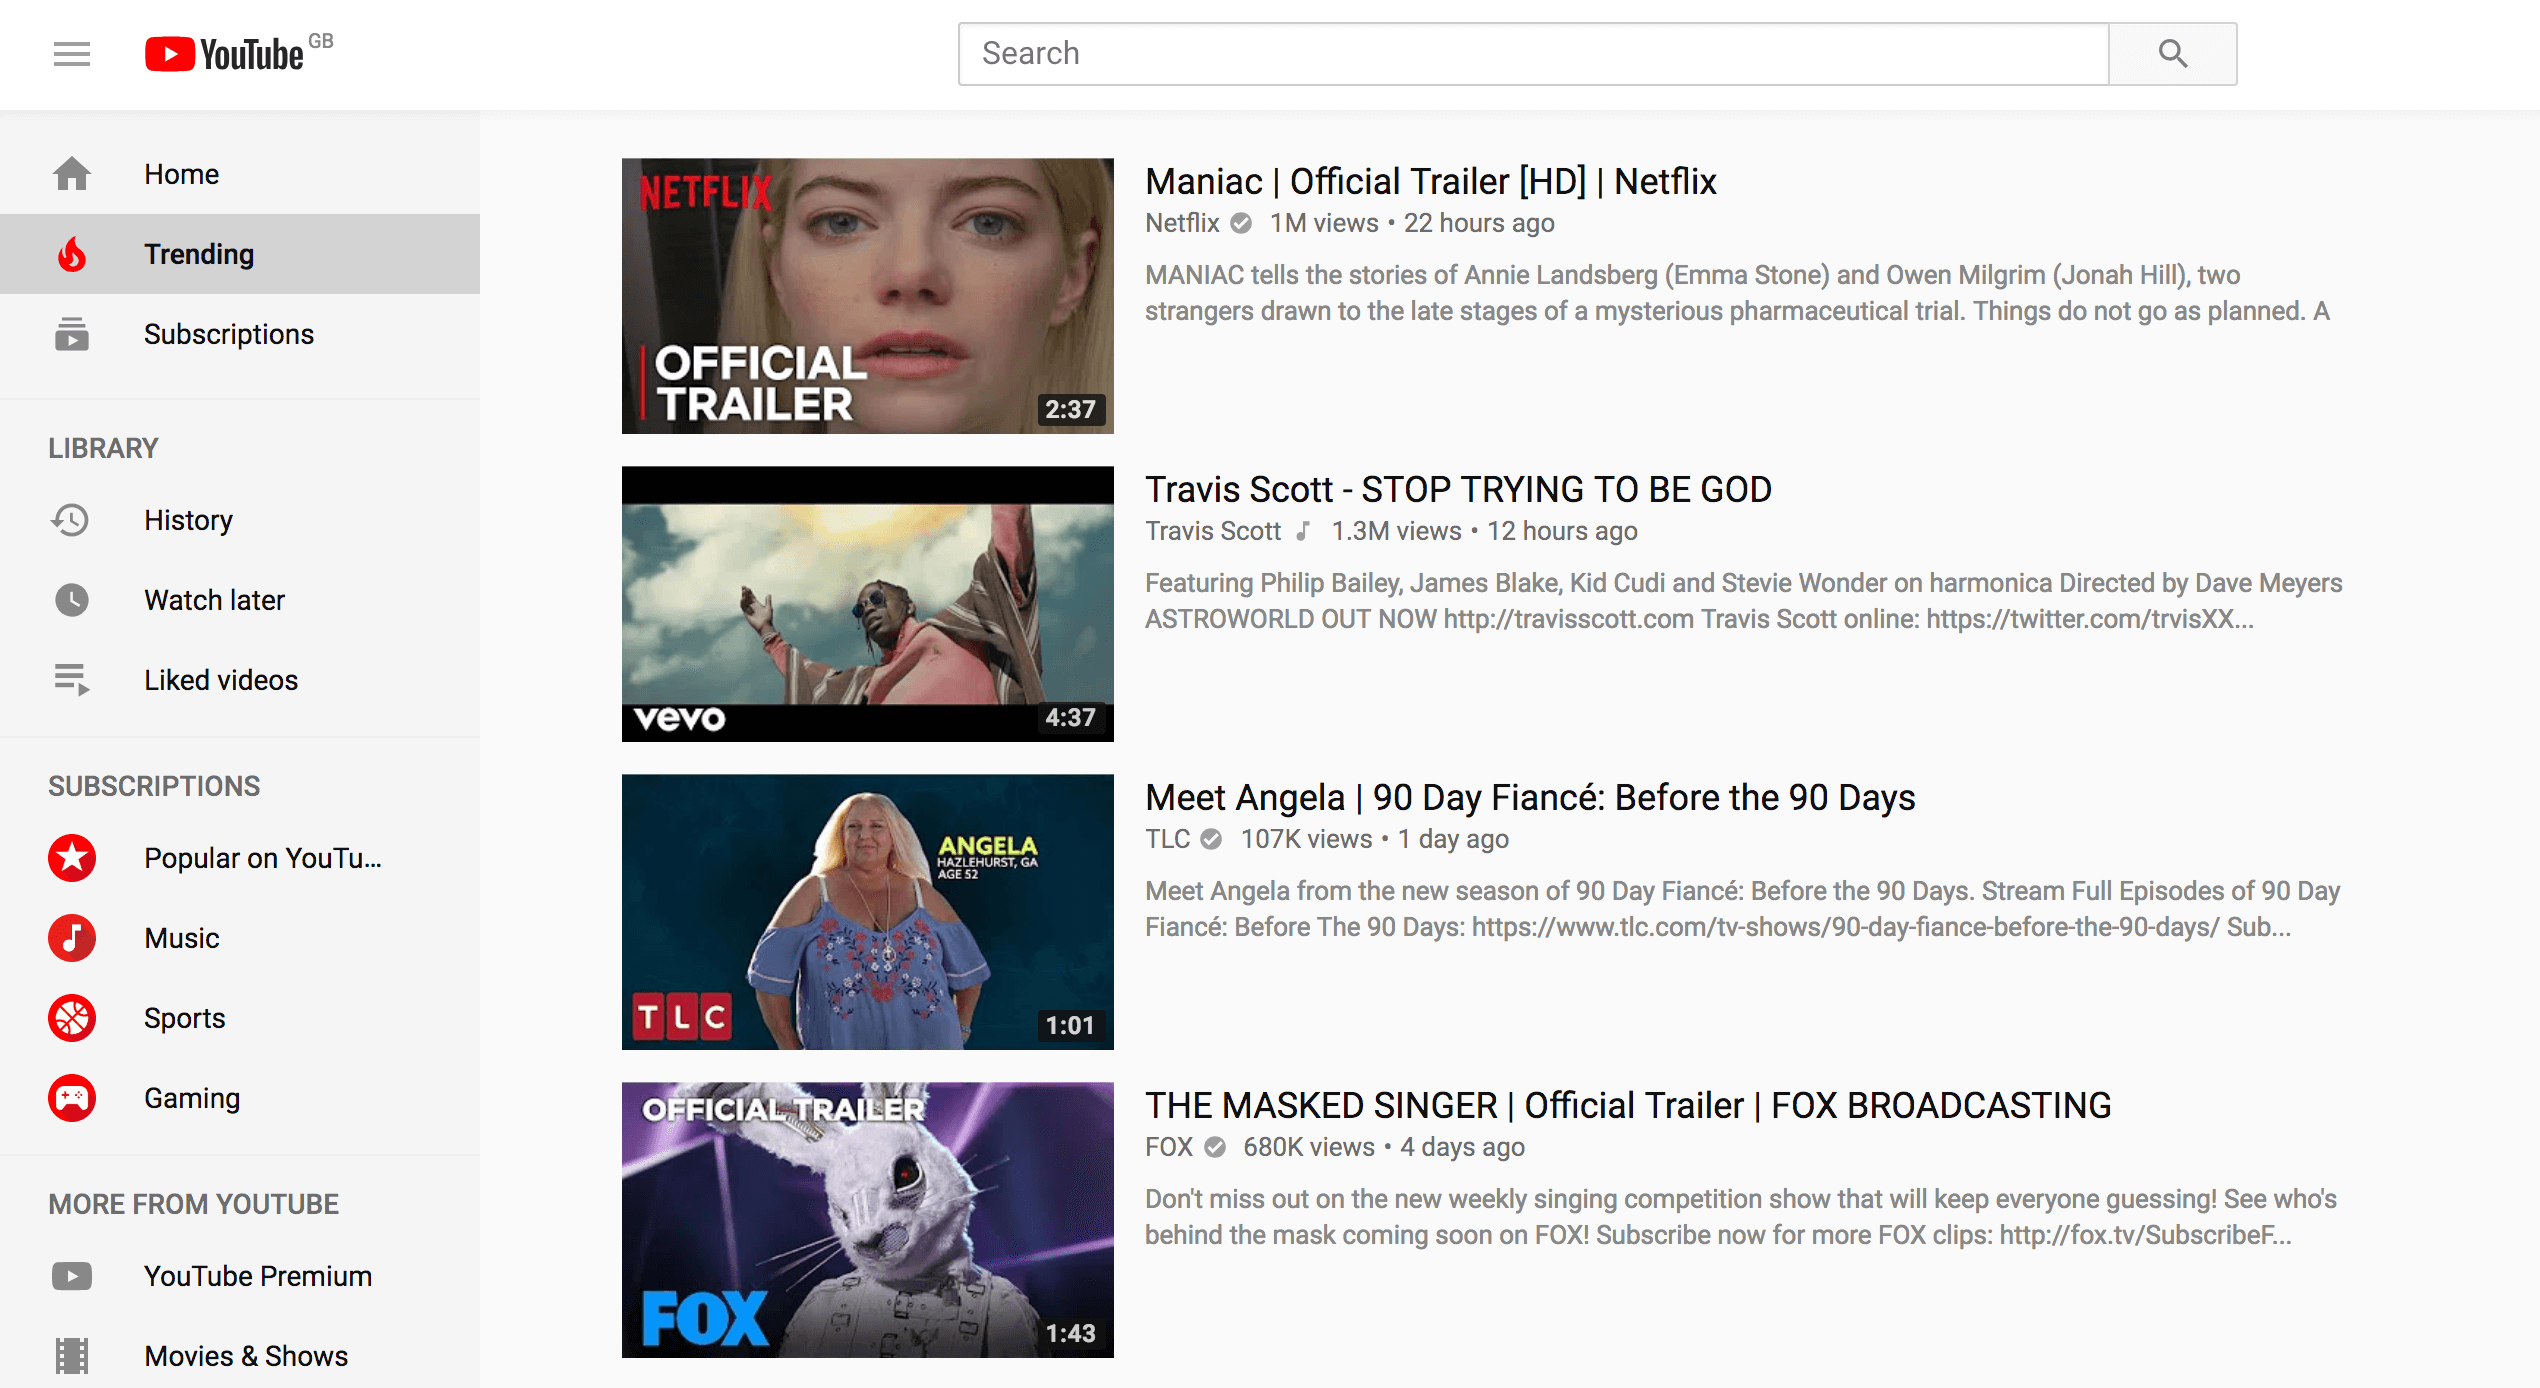Click the Music note icon in Subscriptions
The width and height of the screenshot is (2540, 1388).
72,938
